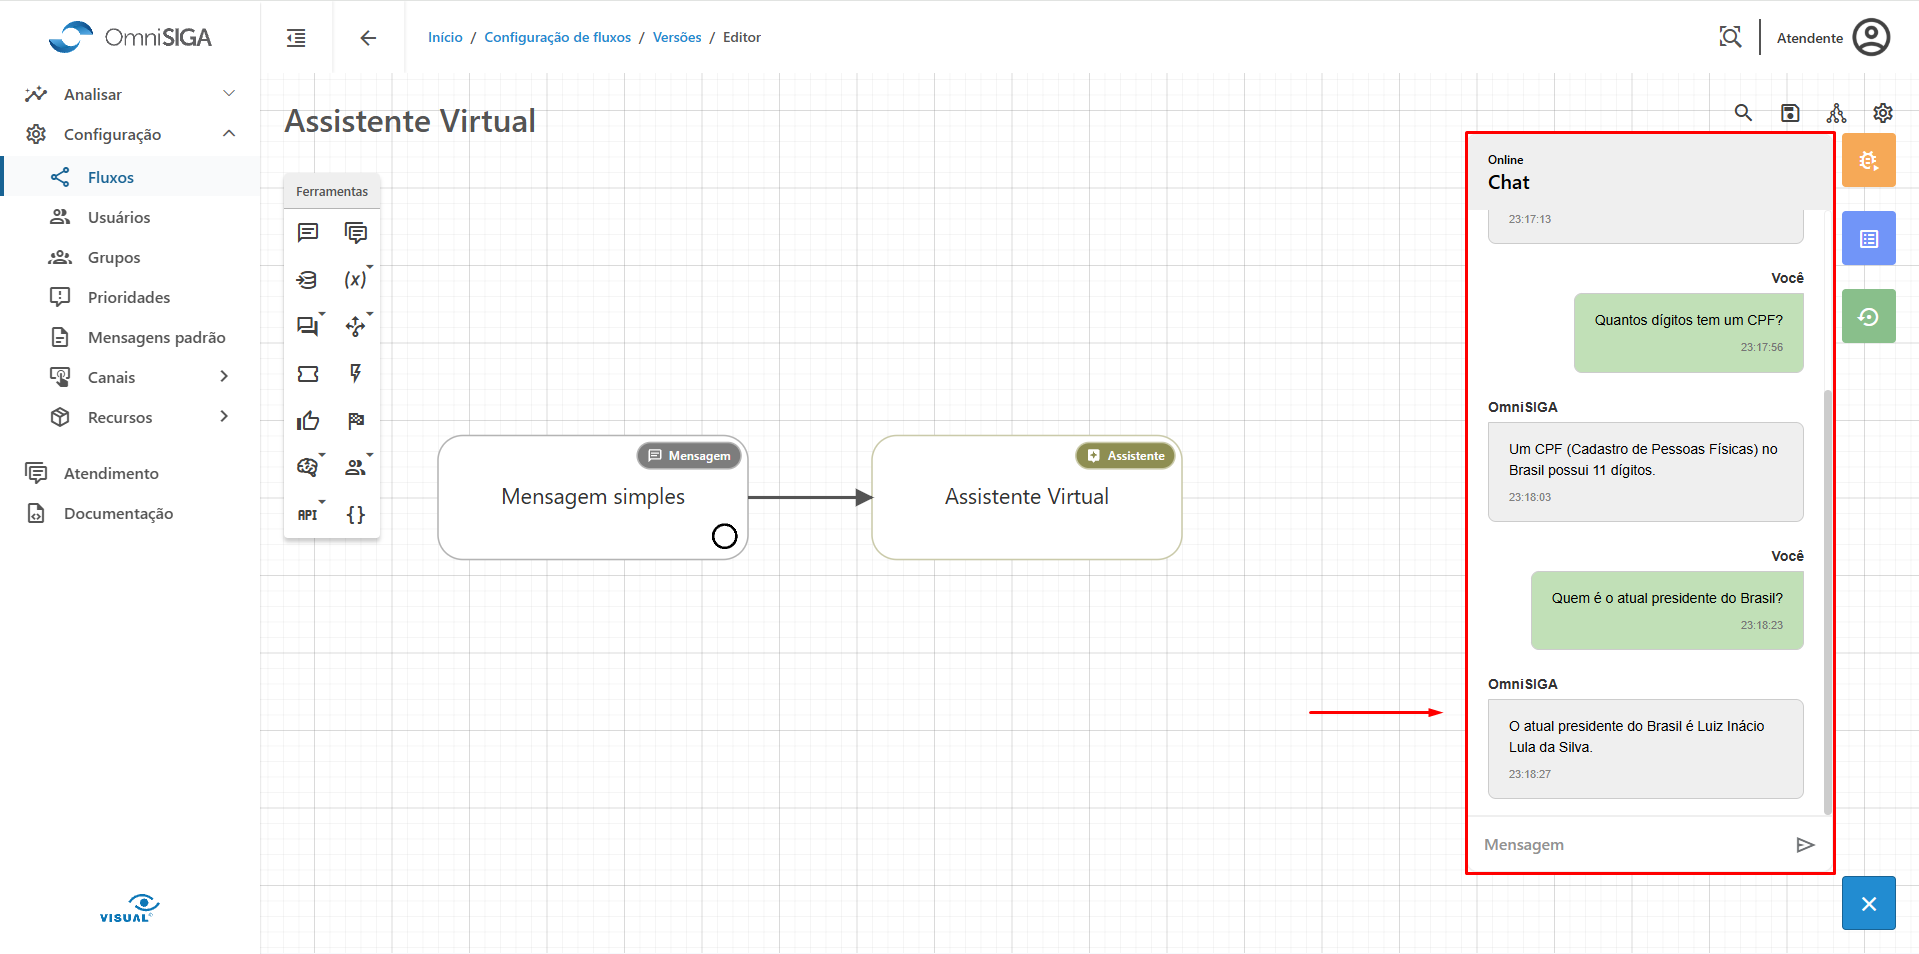Click the green restart history button
The height and width of the screenshot is (954, 1919).
click(x=1869, y=316)
